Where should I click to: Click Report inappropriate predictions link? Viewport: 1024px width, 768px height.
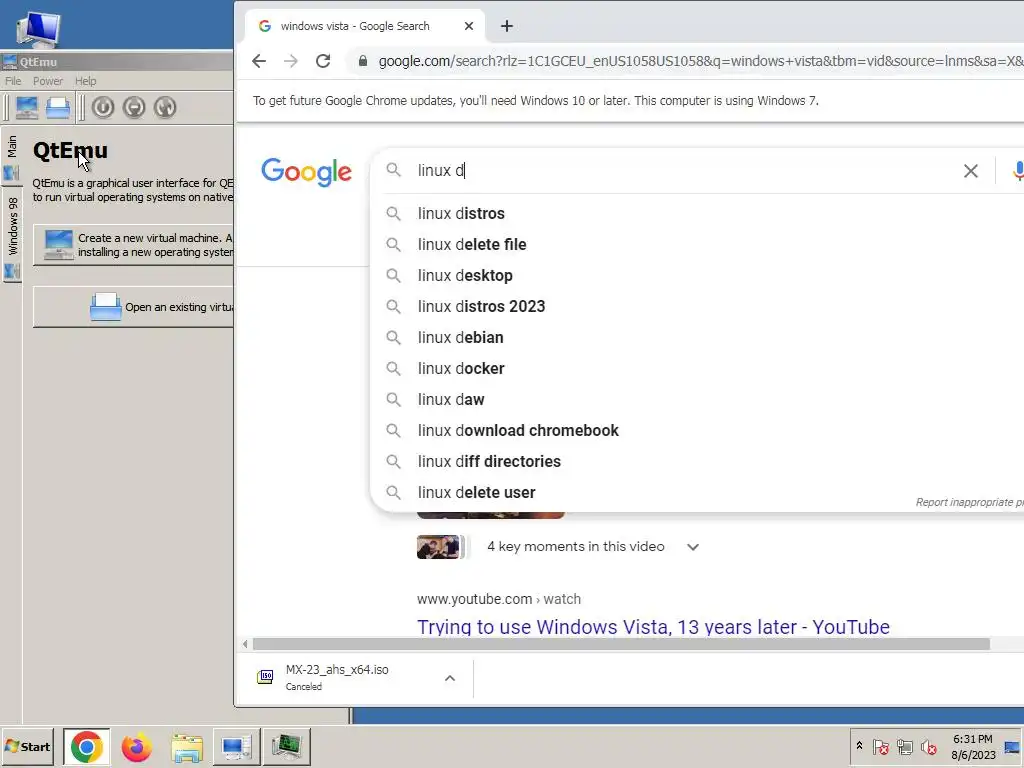pyautogui.click(x=969, y=502)
